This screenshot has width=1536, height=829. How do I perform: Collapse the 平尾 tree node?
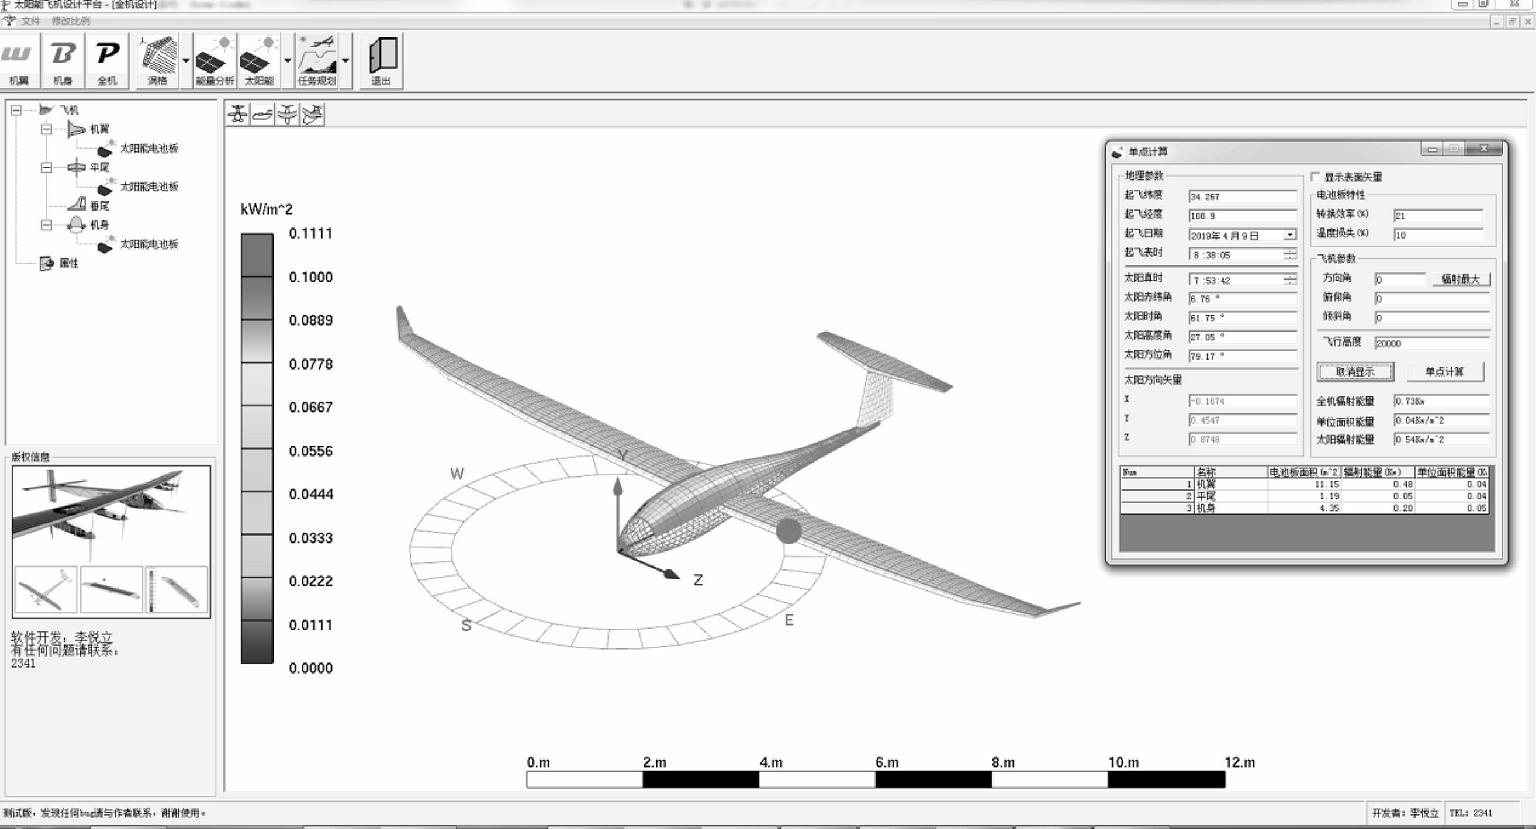[46, 167]
